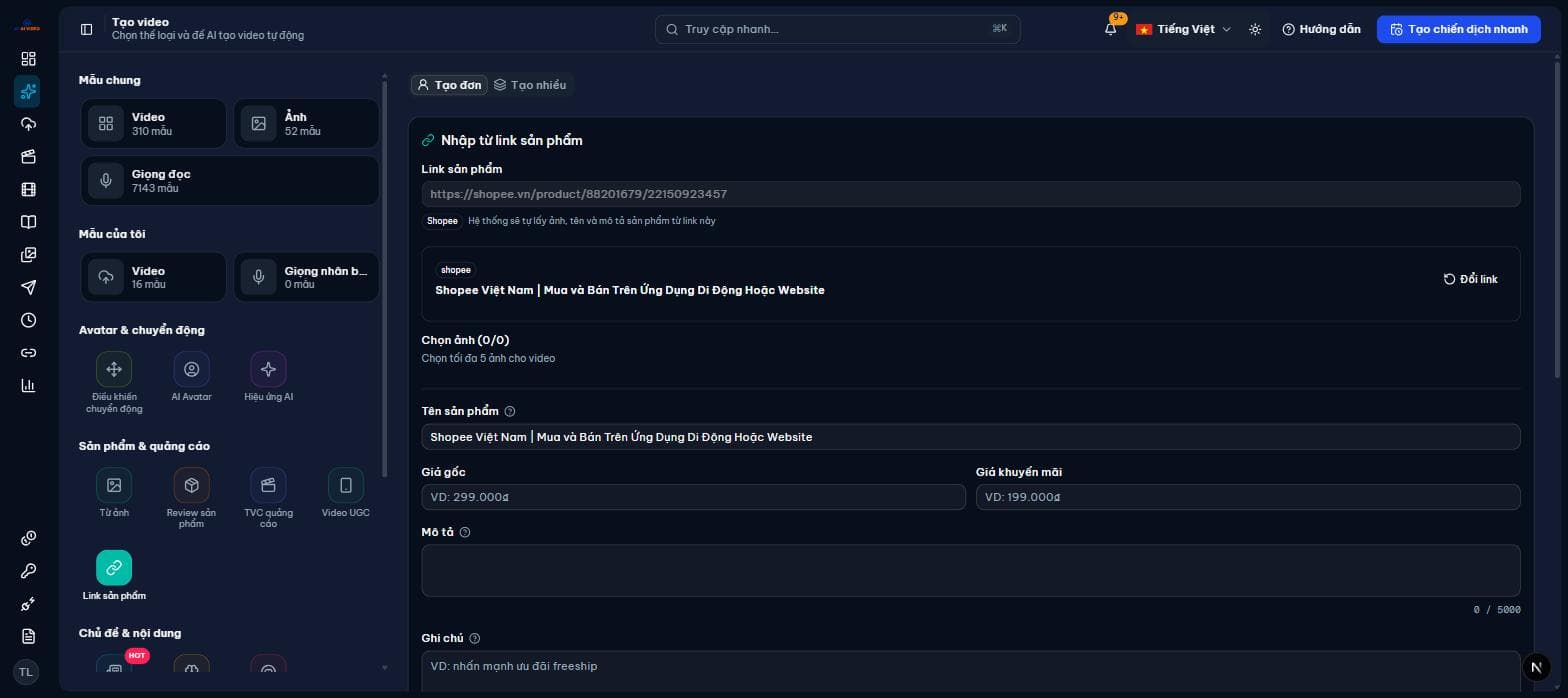Switch to the Tạo đơn tab

[x=449, y=85]
